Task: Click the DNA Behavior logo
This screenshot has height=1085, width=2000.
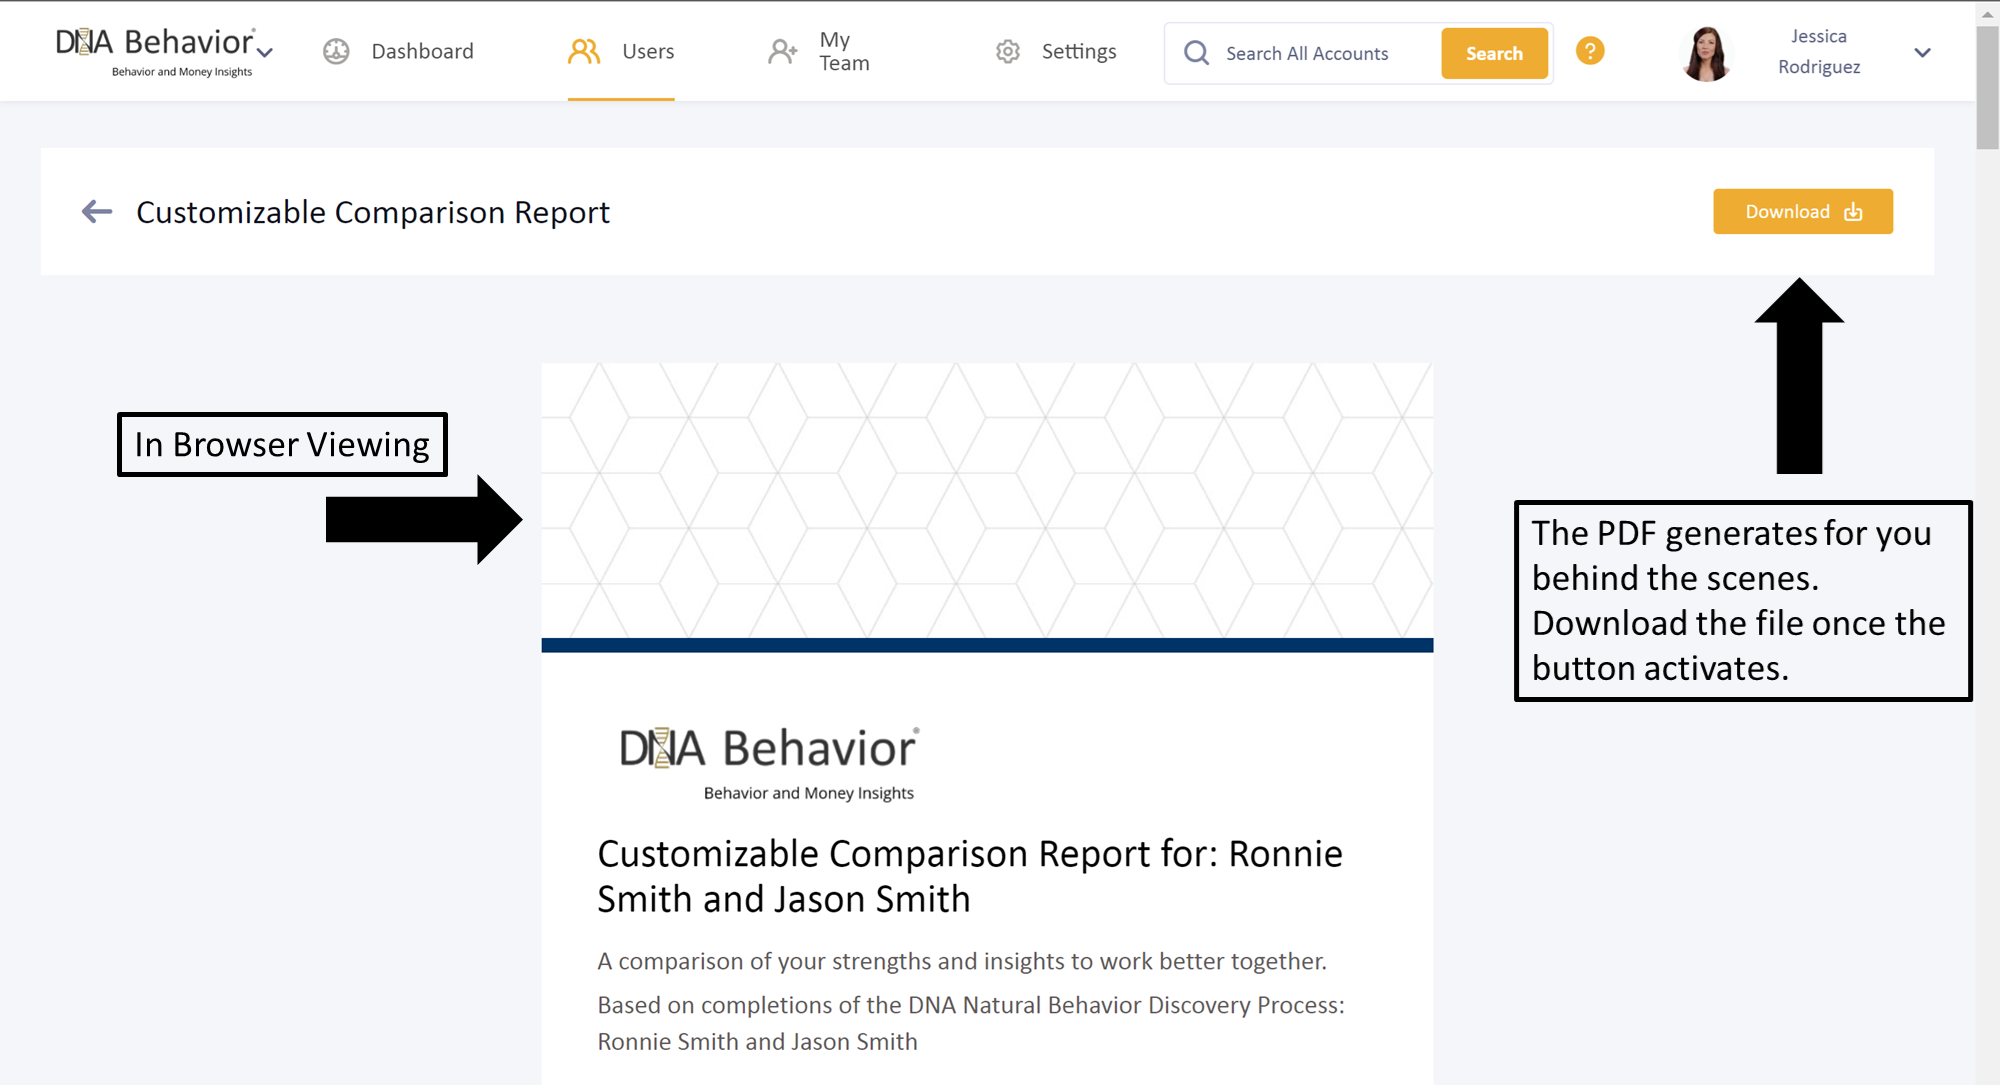Action: pos(155,51)
